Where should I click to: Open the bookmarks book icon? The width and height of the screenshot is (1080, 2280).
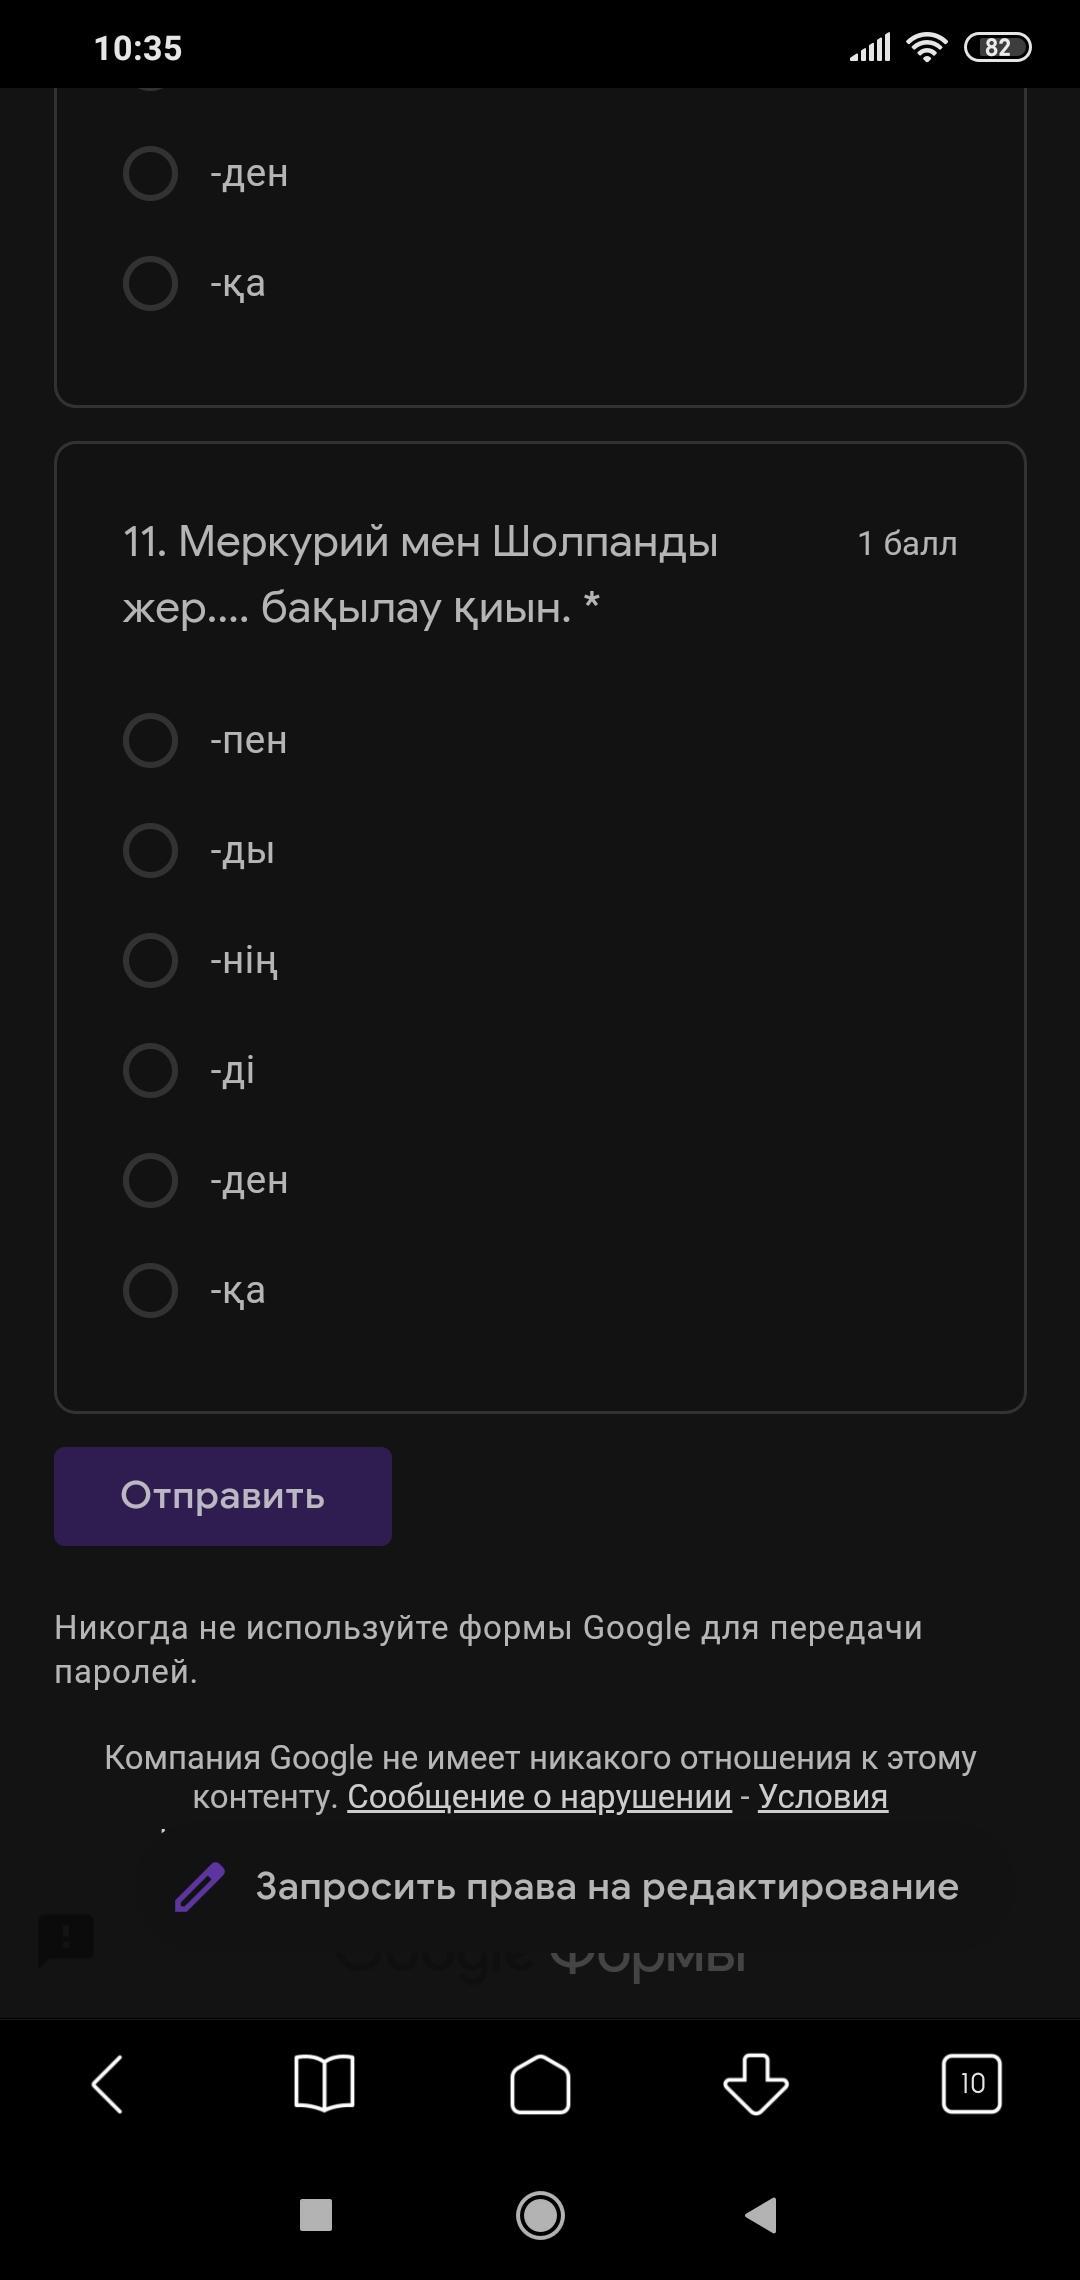(324, 2084)
